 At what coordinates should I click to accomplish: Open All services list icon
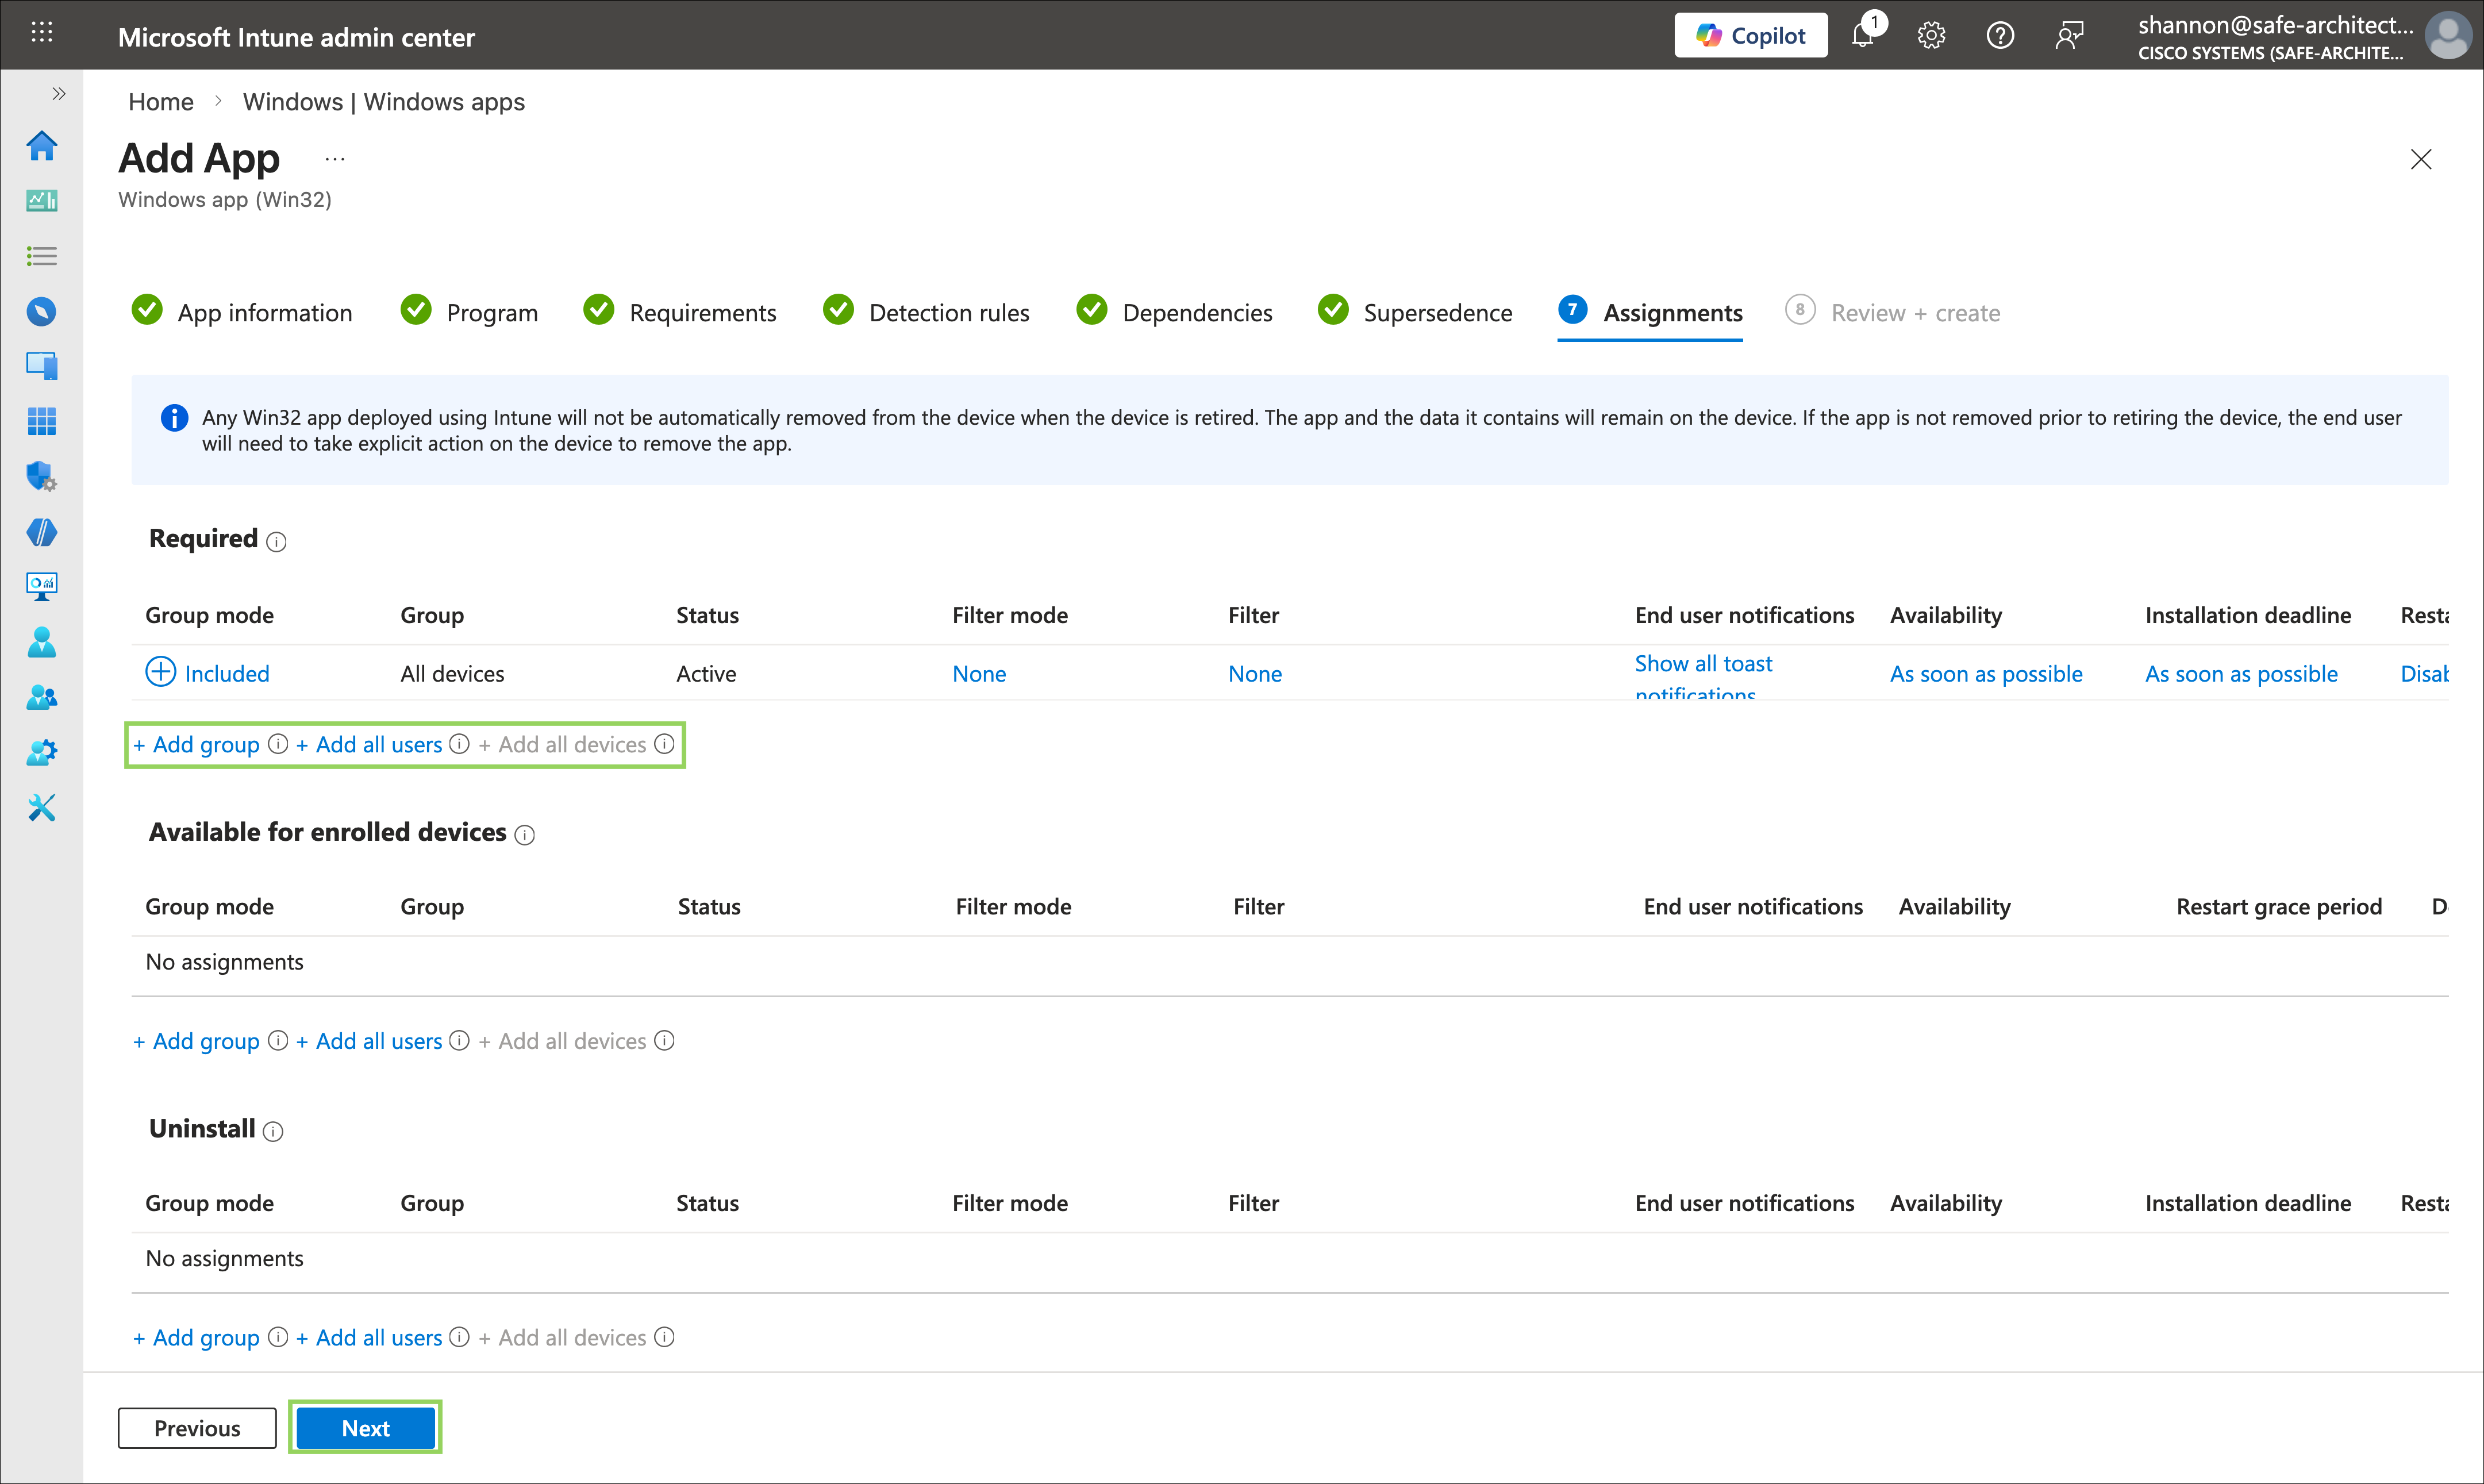point(41,256)
